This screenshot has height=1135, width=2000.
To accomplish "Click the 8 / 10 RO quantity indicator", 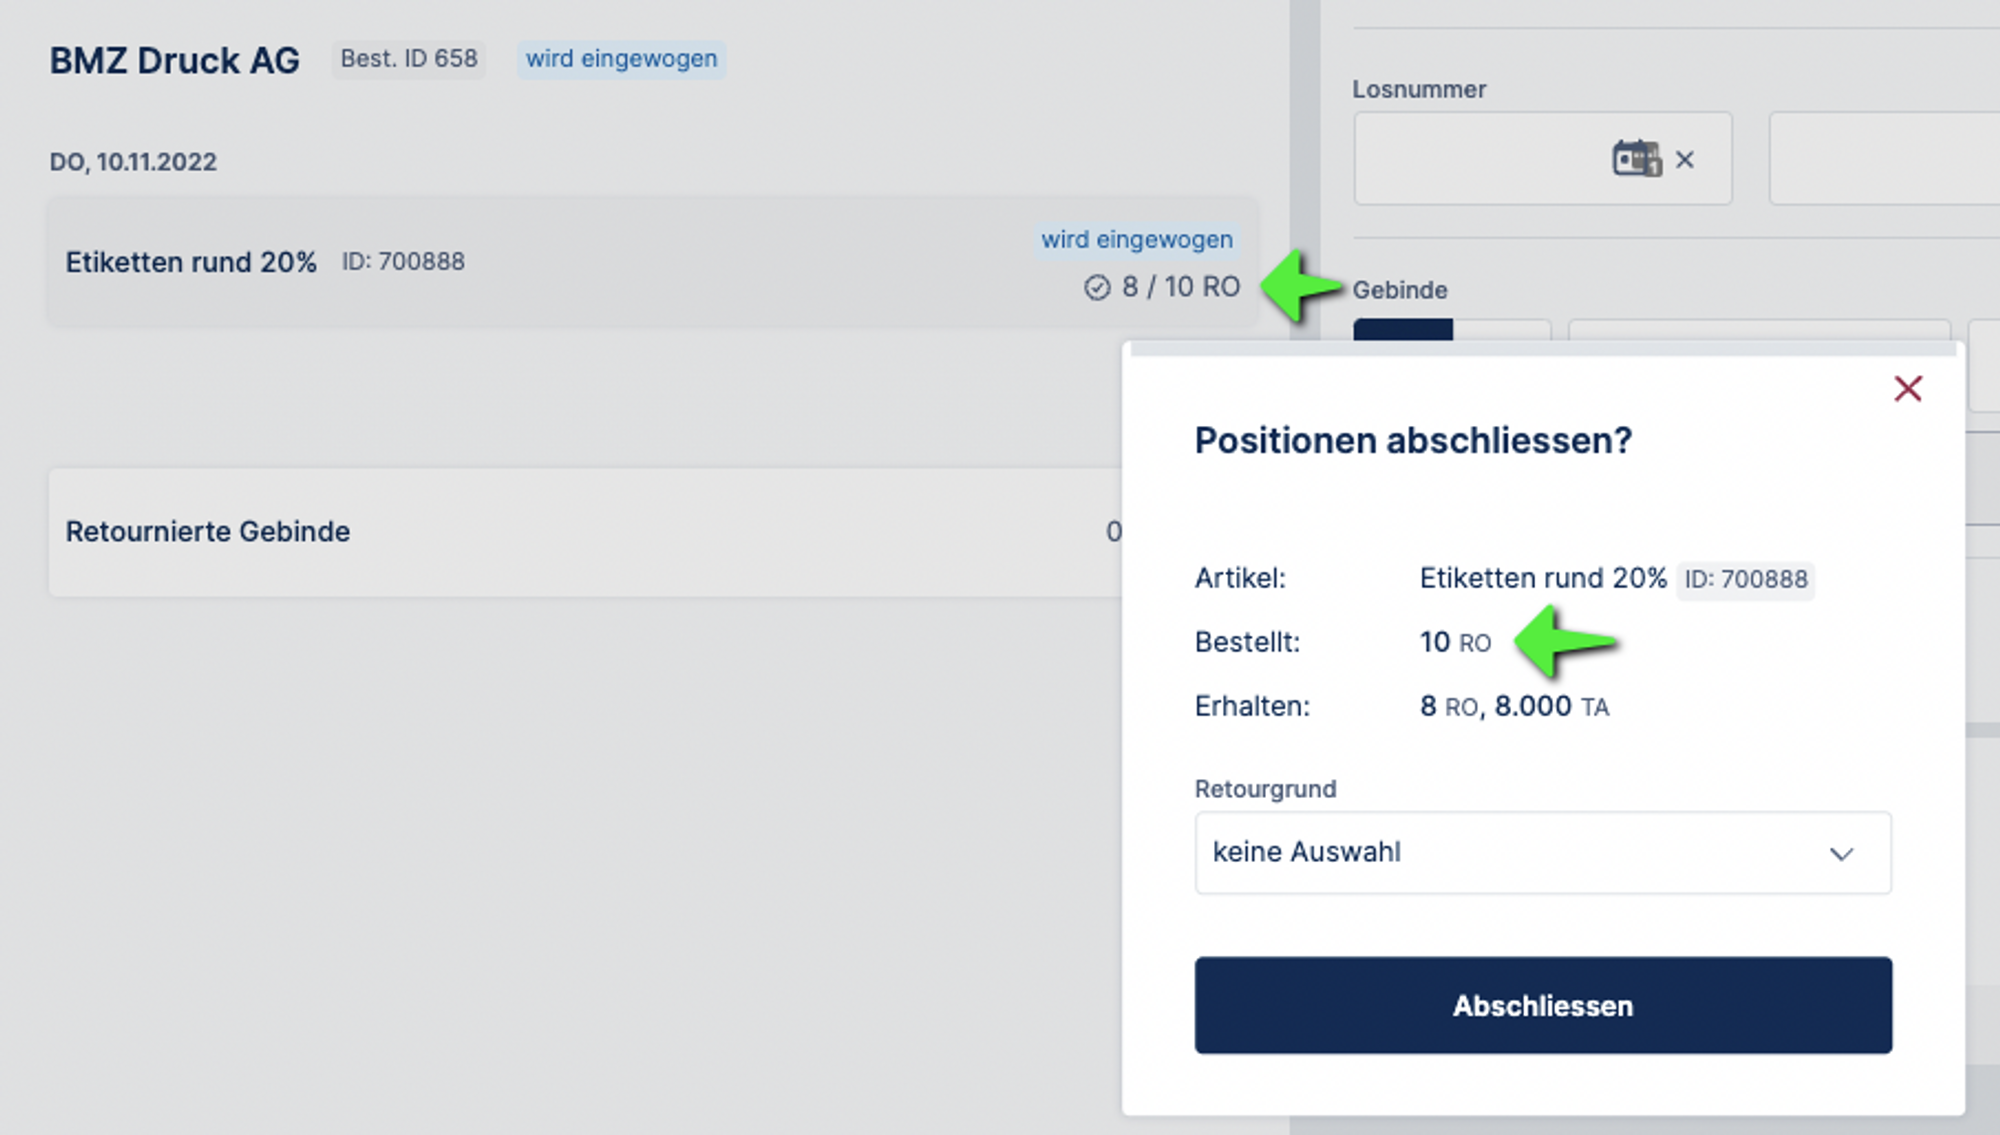I will point(1180,288).
